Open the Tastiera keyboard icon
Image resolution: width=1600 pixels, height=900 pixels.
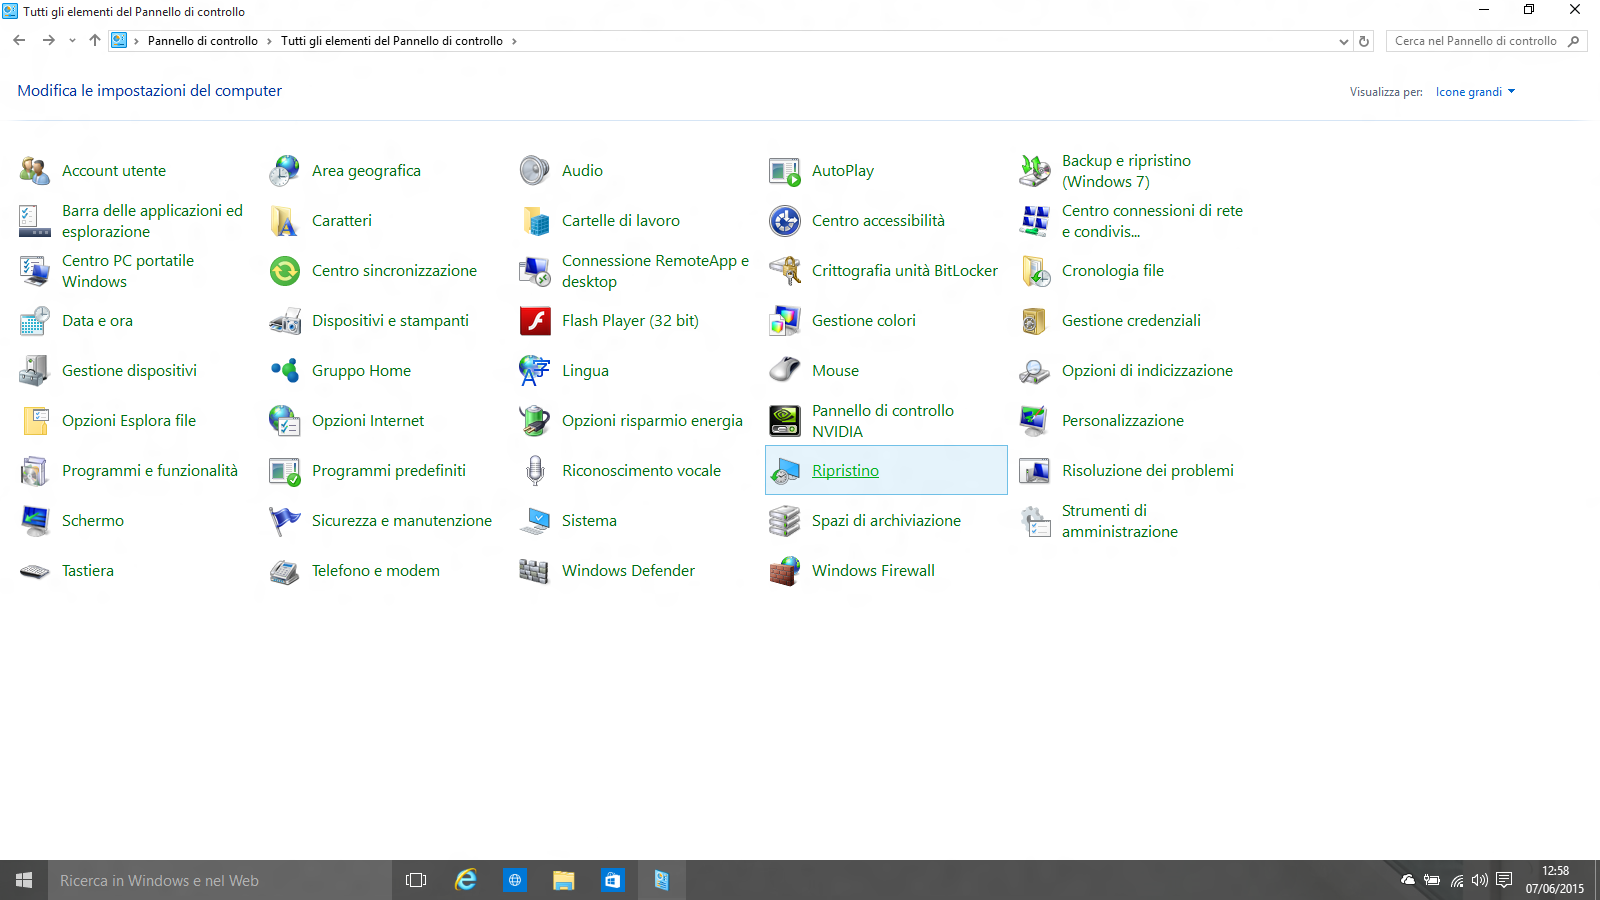tap(35, 571)
